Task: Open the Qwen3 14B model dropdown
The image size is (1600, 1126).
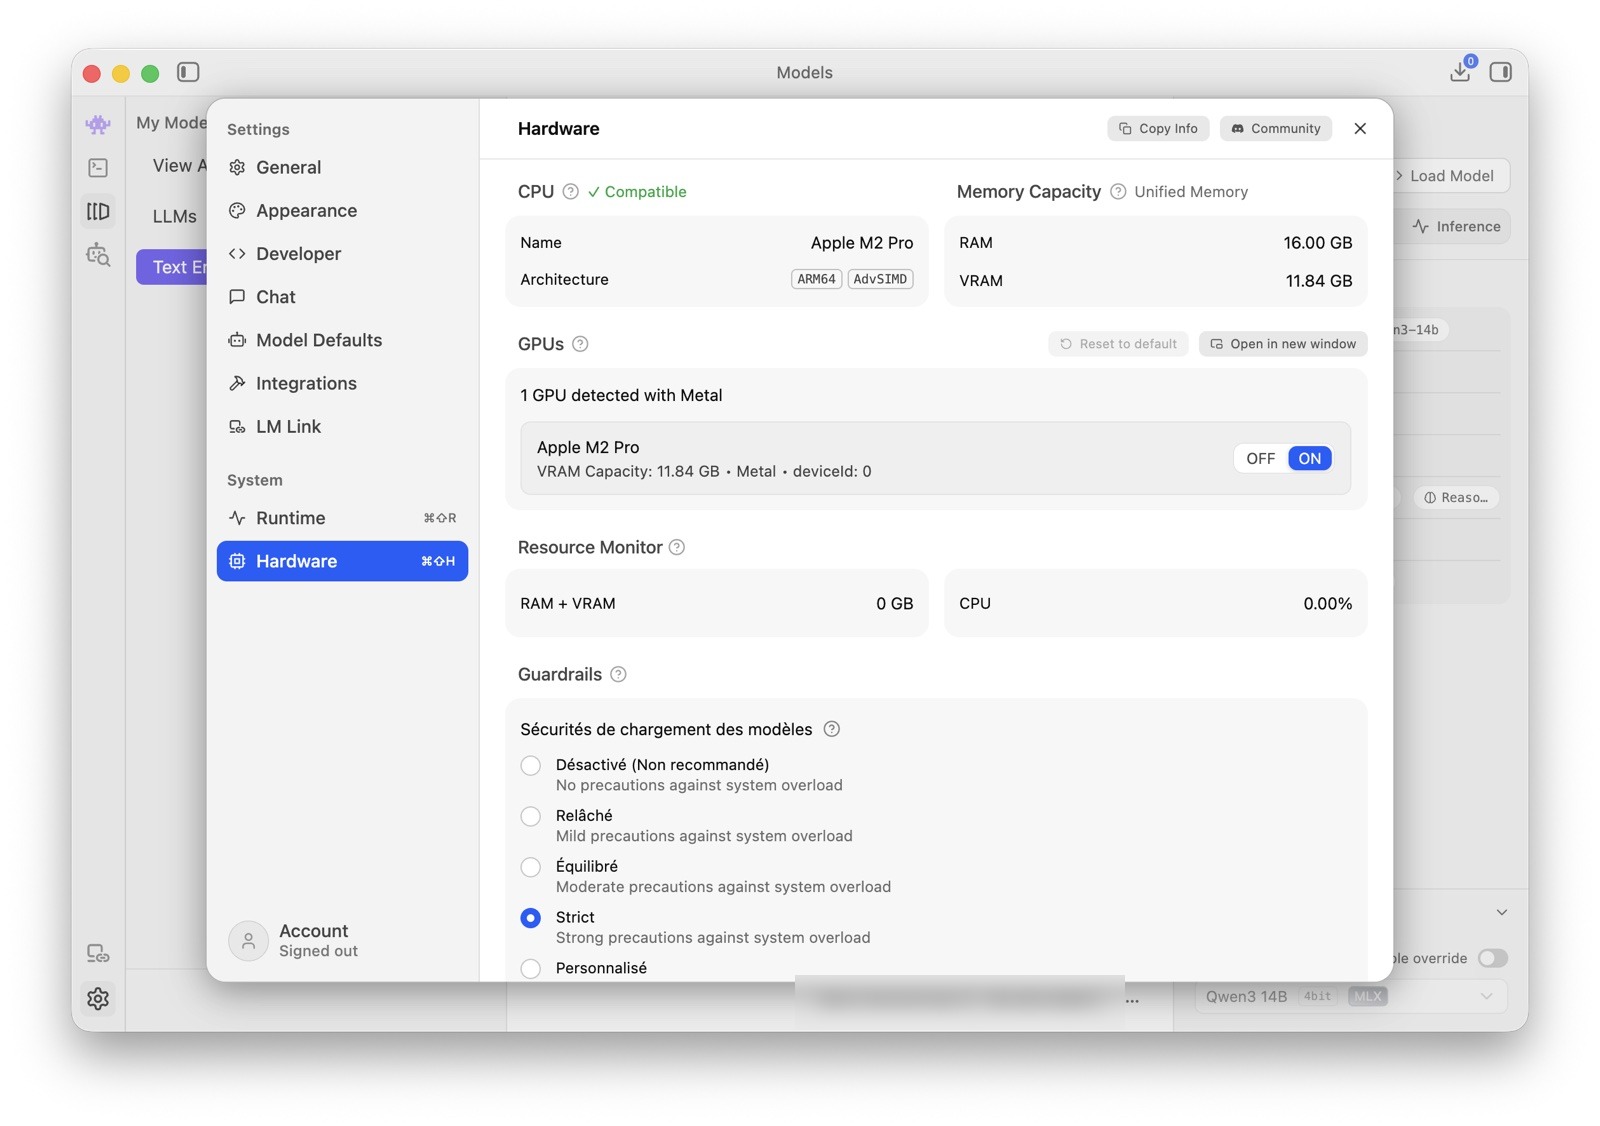Action: point(1350,996)
